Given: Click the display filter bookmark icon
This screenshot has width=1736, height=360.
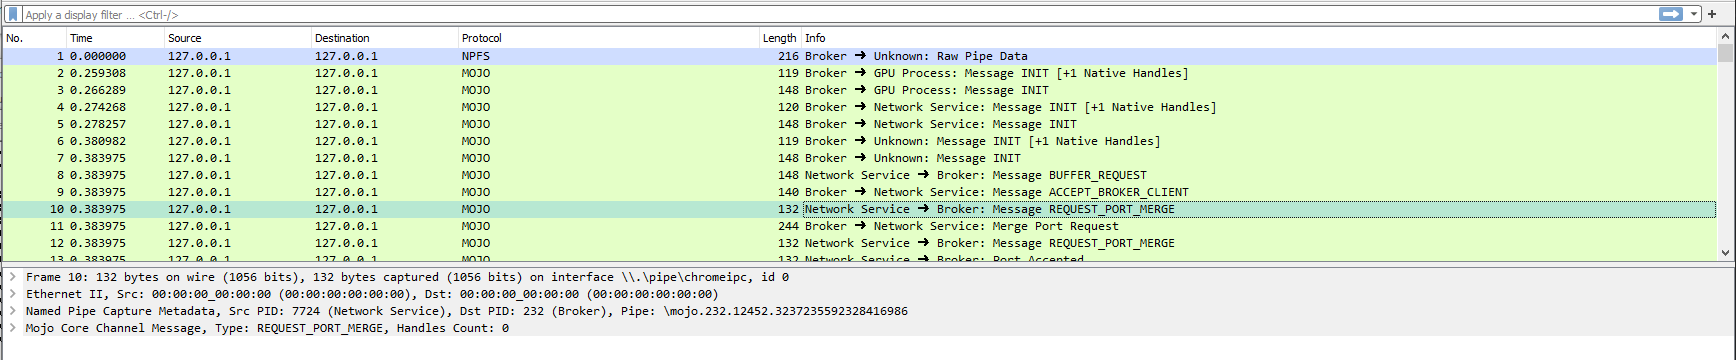Looking at the screenshot, I should pyautogui.click(x=13, y=14).
